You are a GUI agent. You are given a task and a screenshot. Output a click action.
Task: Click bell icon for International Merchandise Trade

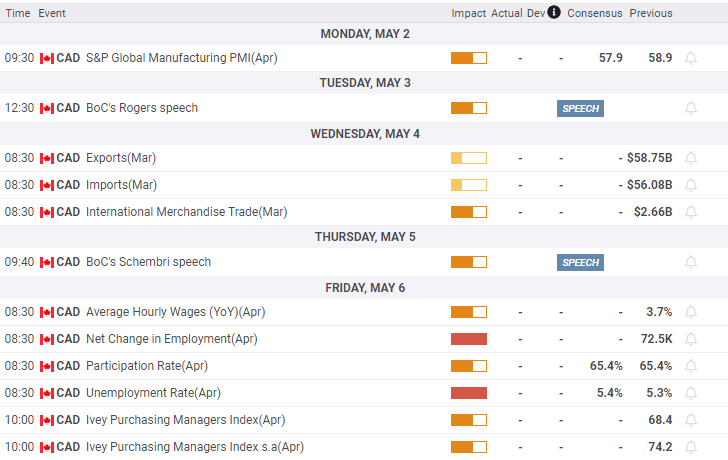[x=690, y=212]
